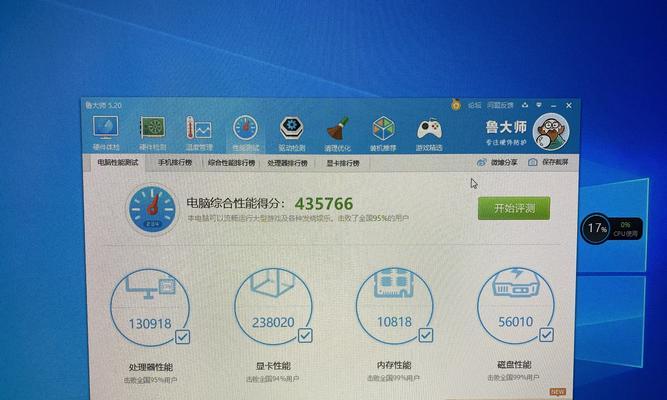Switch to the 手机排行榜 tab
Viewport: 667px width, 400px height.
175,163
